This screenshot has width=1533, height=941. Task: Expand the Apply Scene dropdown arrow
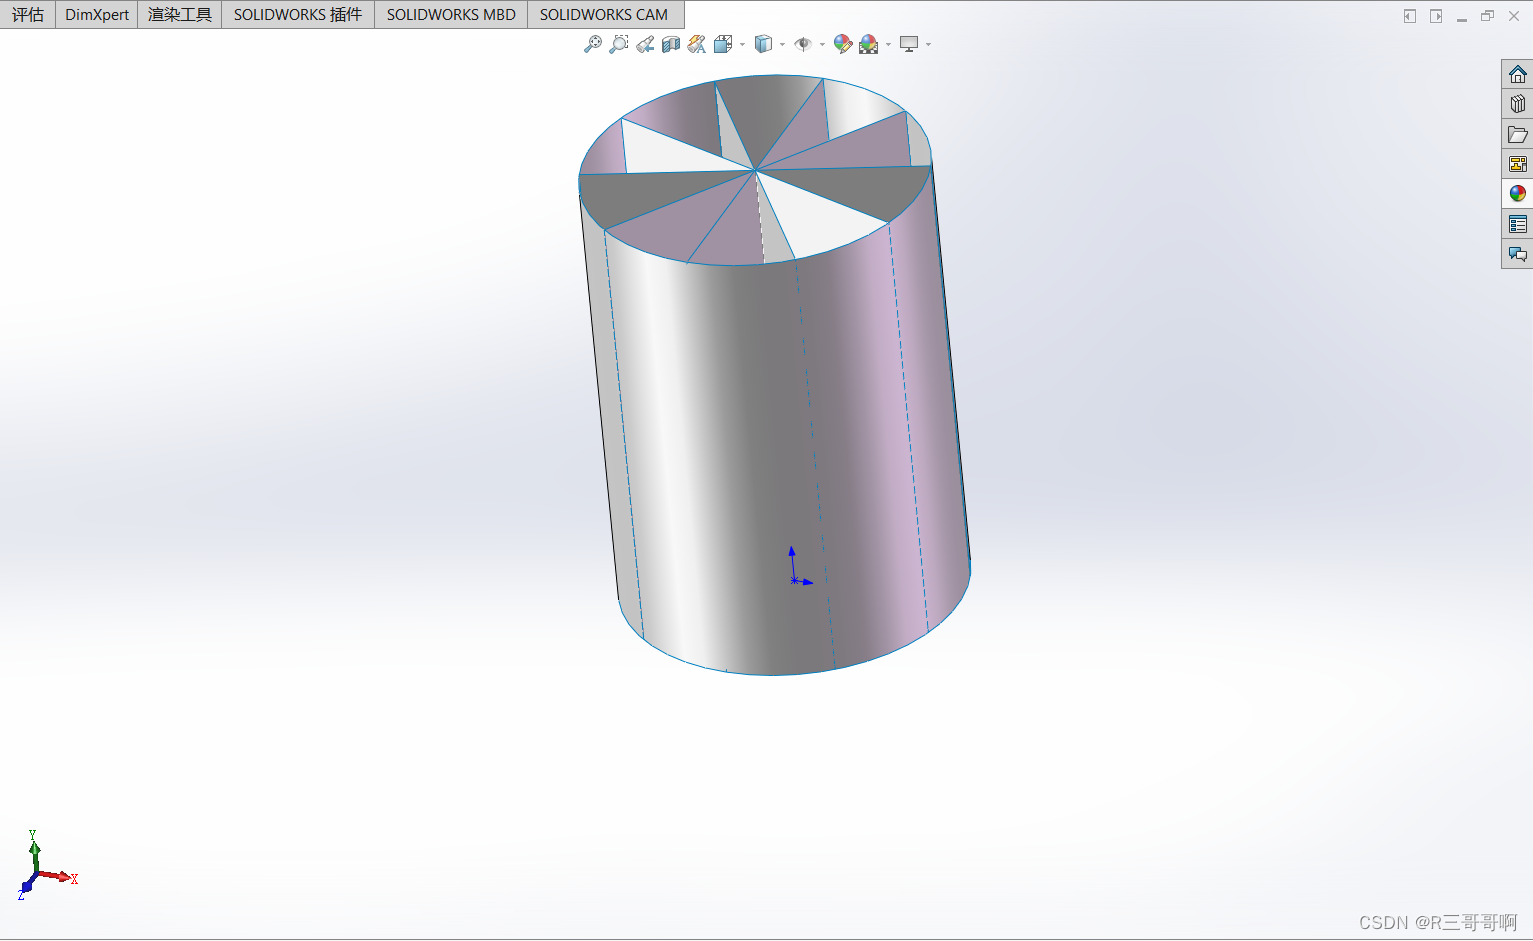point(888,44)
